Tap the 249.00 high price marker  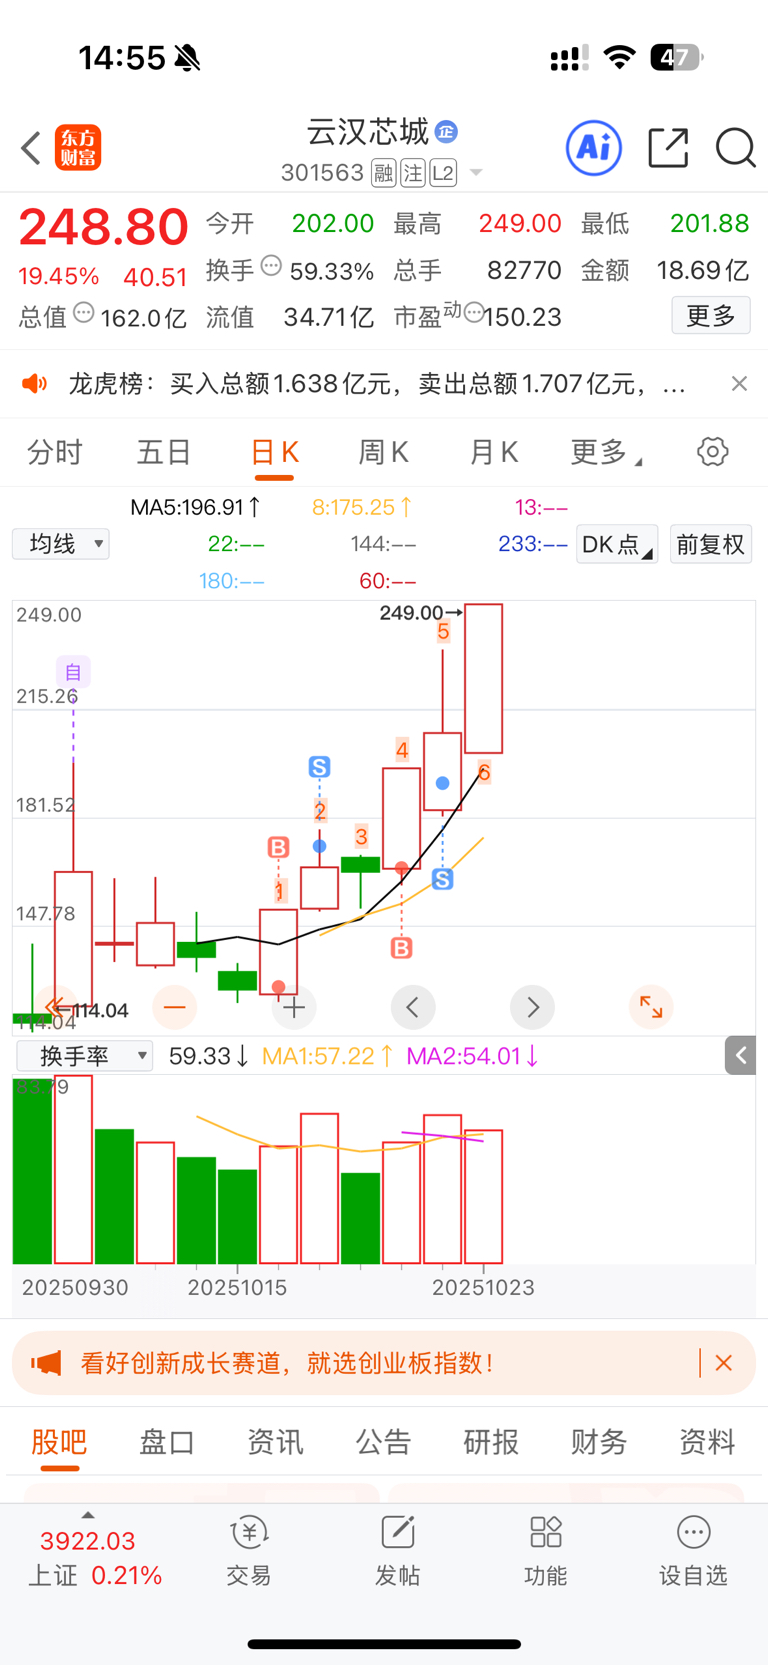pyautogui.click(x=420, y=613)
